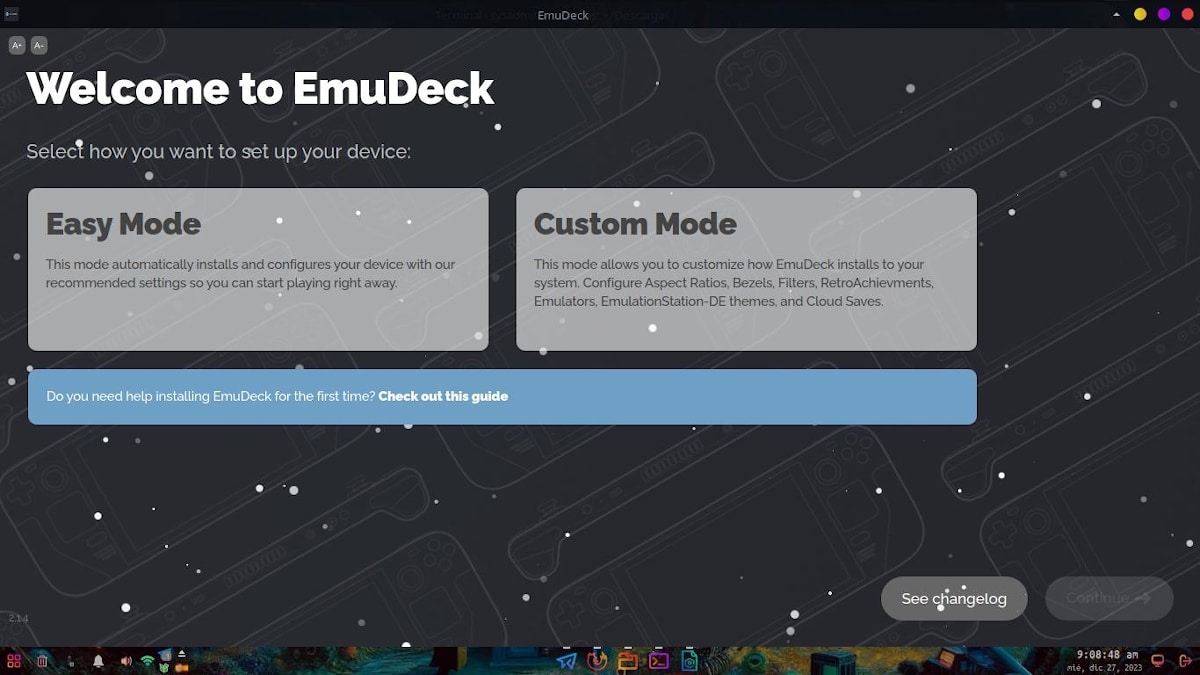Open the Wi-Fi network icon
1200x675 pixels.
point(147,661)
